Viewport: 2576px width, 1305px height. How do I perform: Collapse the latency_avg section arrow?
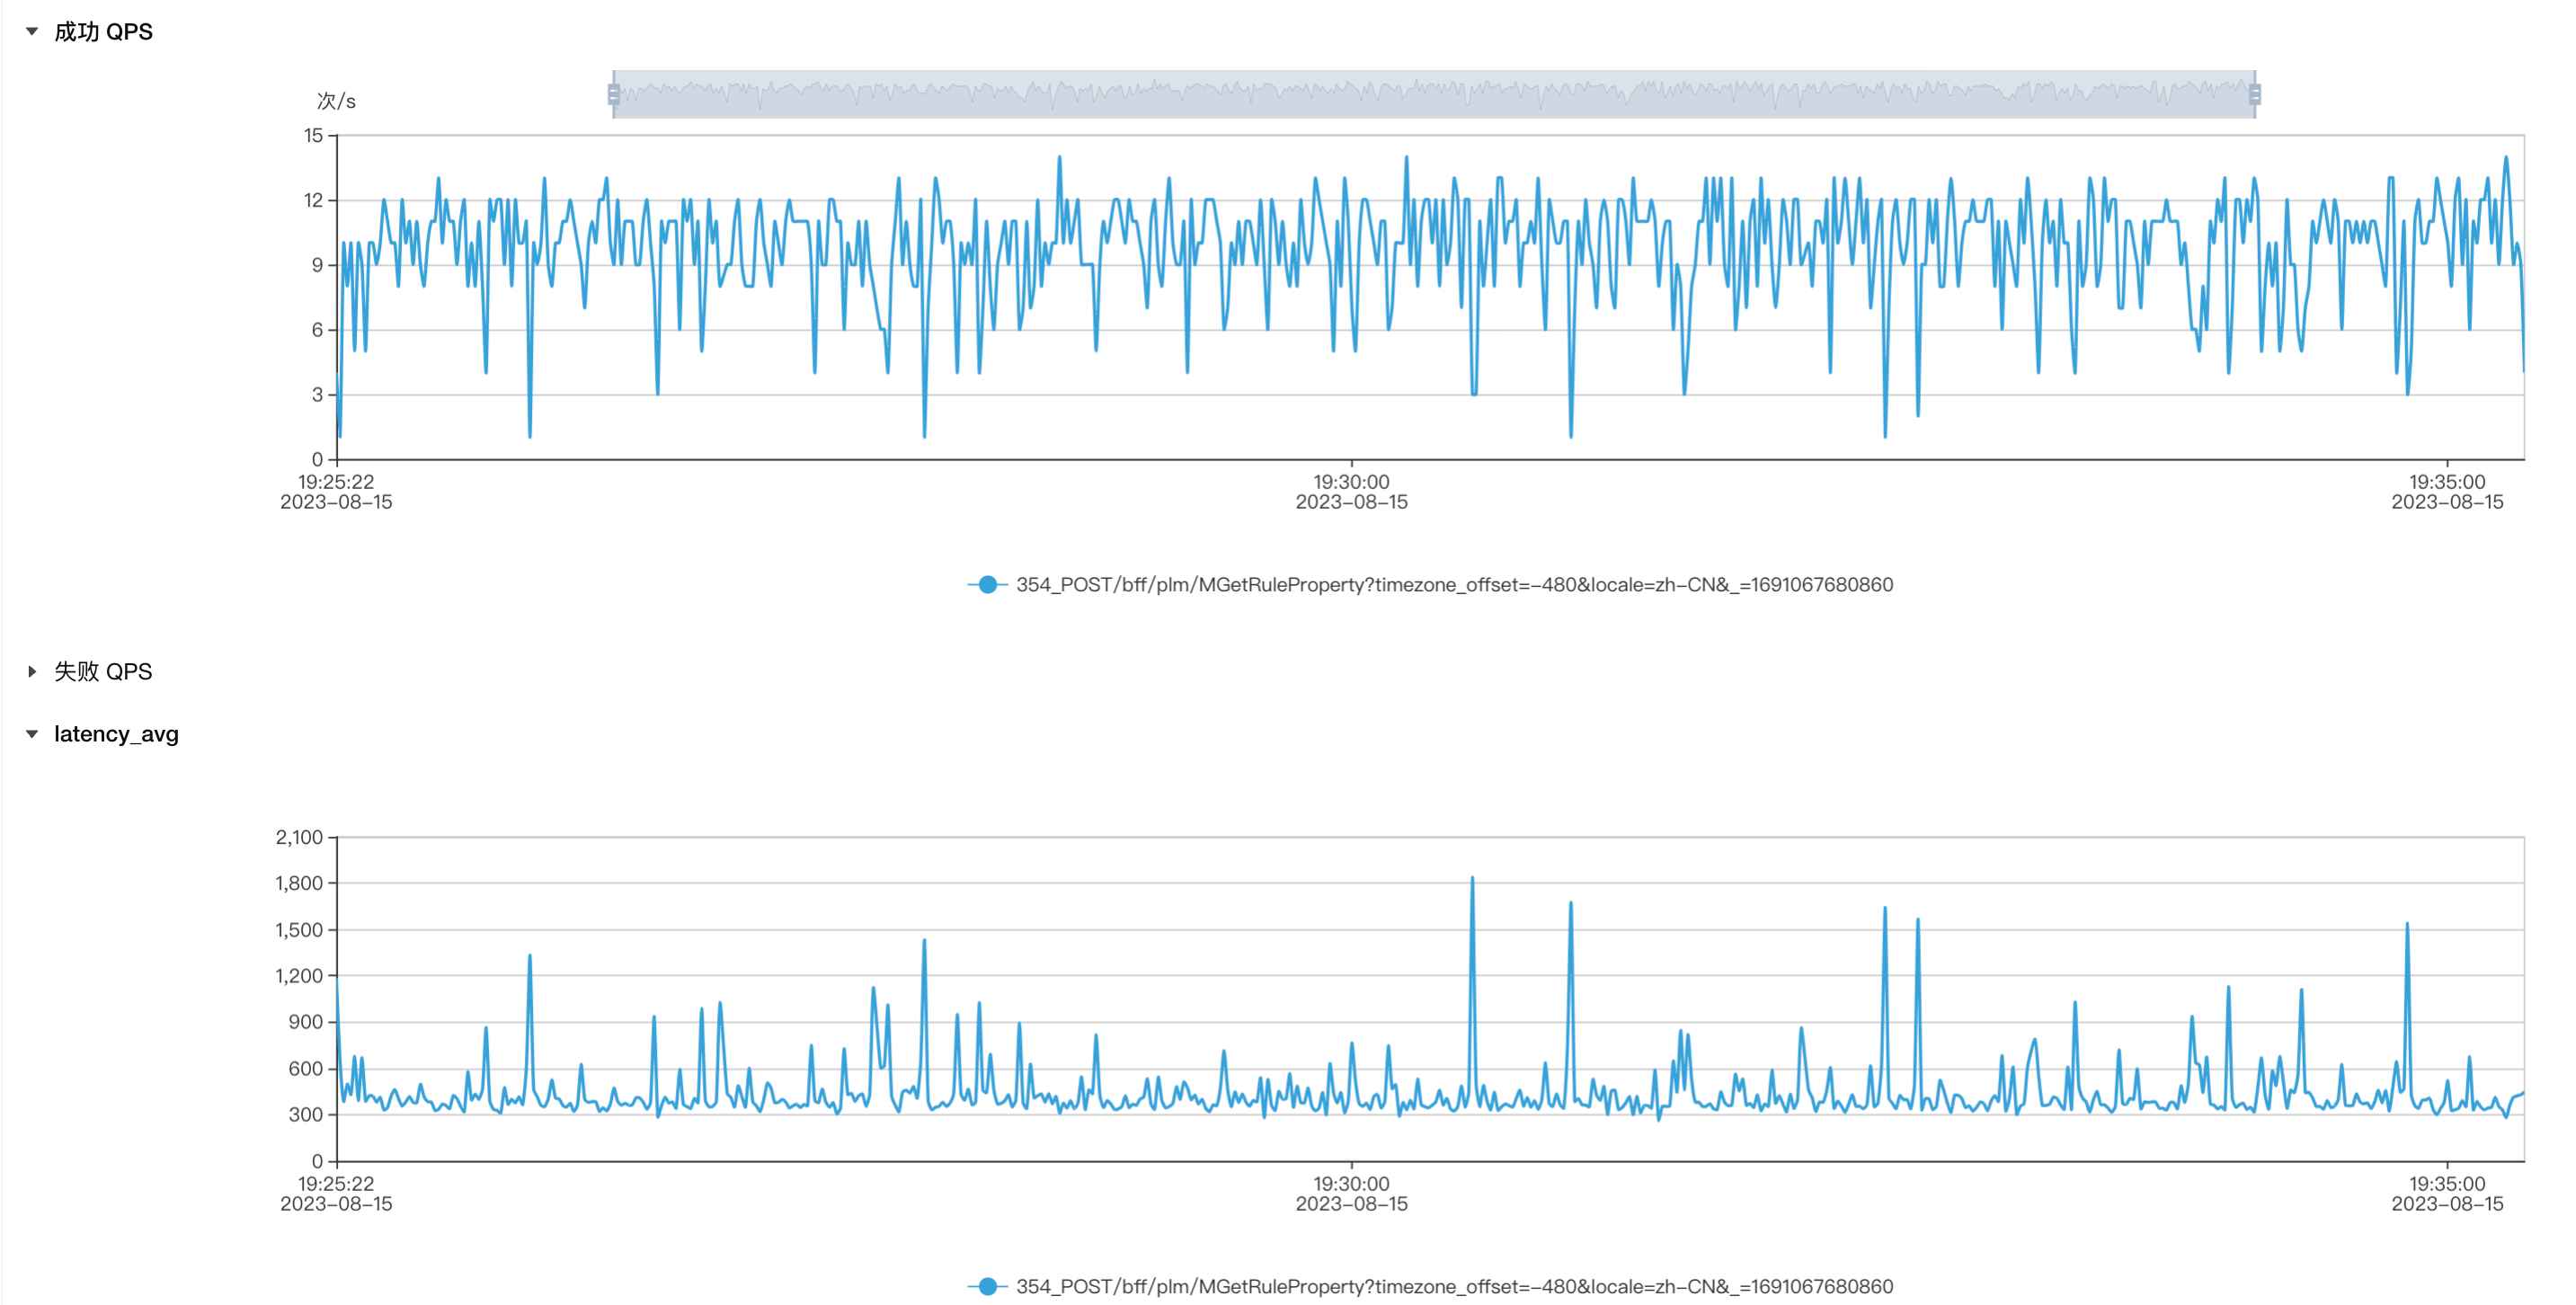coord(32,734)
